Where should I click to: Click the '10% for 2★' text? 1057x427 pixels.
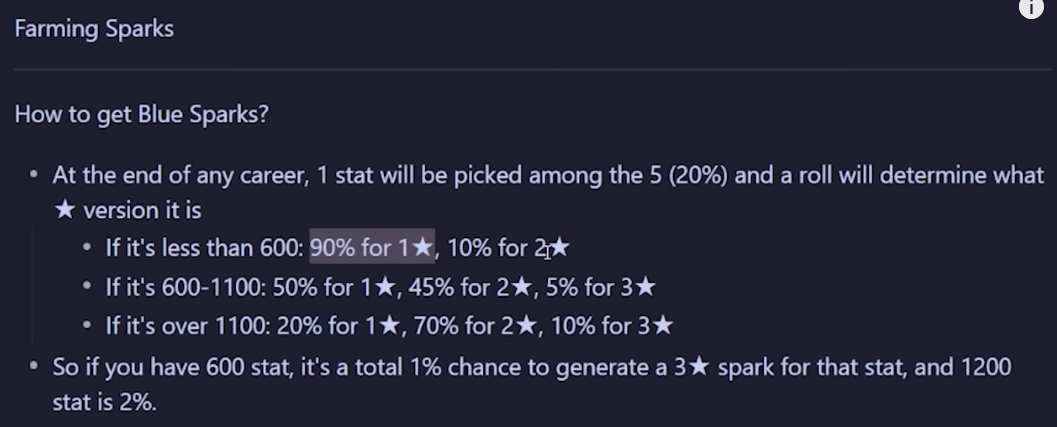(508, 247)
